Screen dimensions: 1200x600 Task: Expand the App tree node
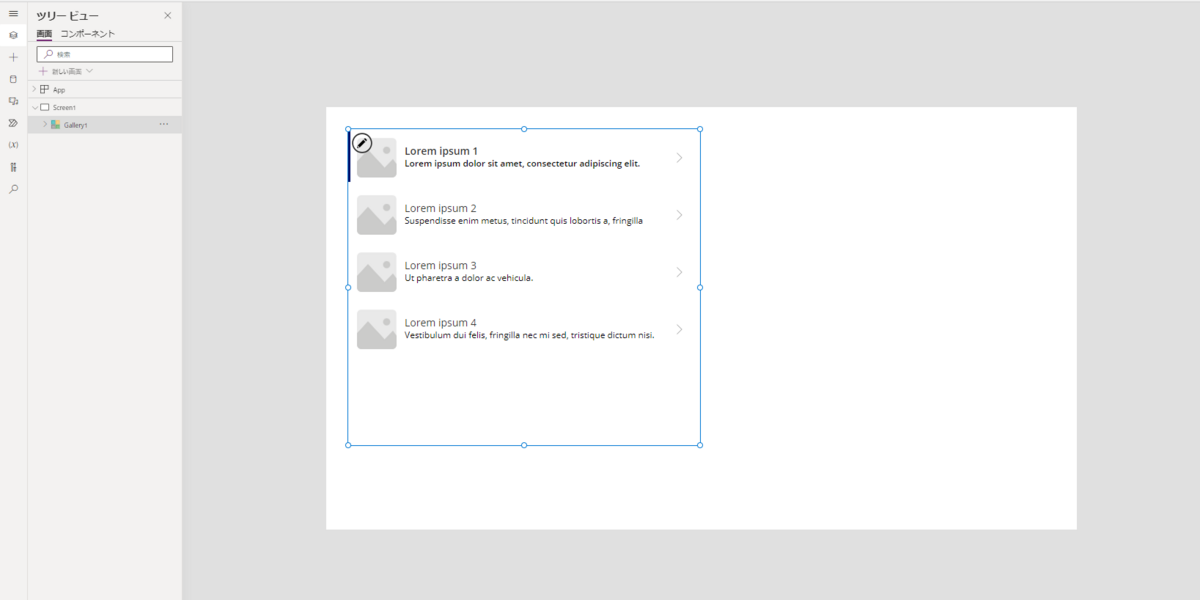pyautogui.click(x=34, y=89)
